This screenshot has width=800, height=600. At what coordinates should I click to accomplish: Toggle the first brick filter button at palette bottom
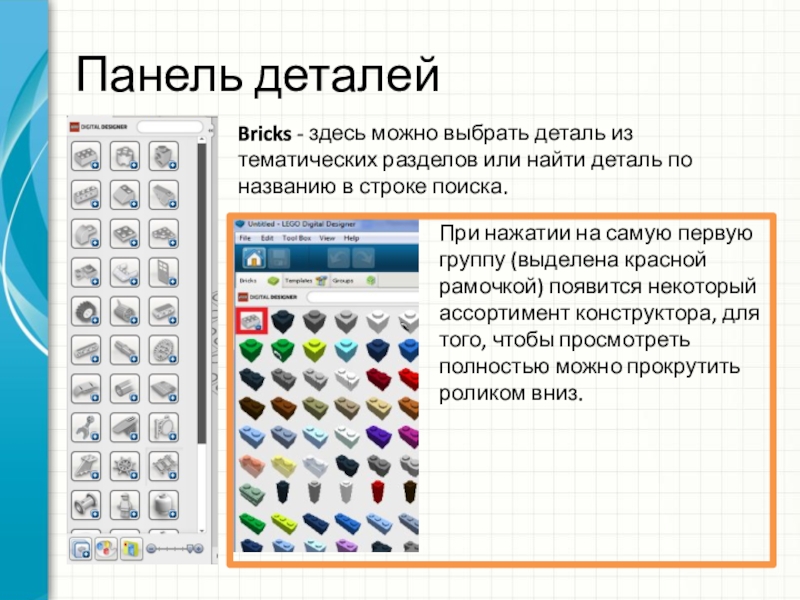click(81, 548)
